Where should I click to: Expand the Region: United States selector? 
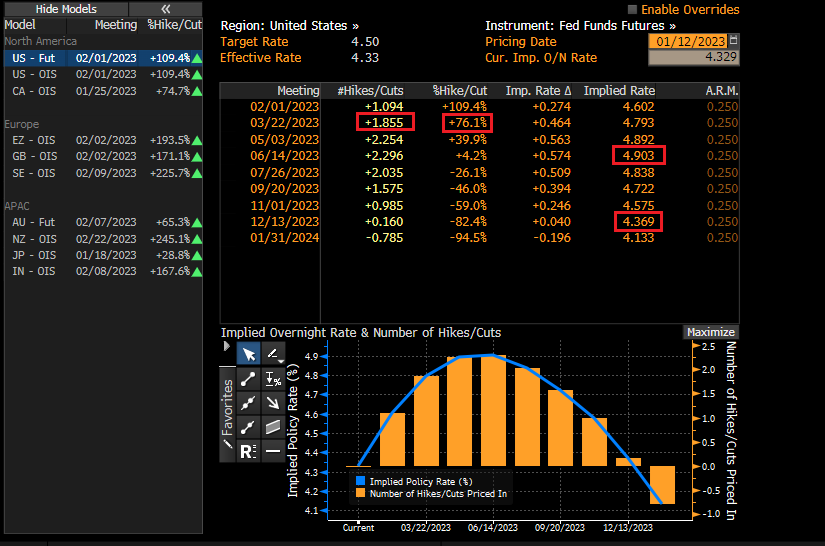click(290, 25)
